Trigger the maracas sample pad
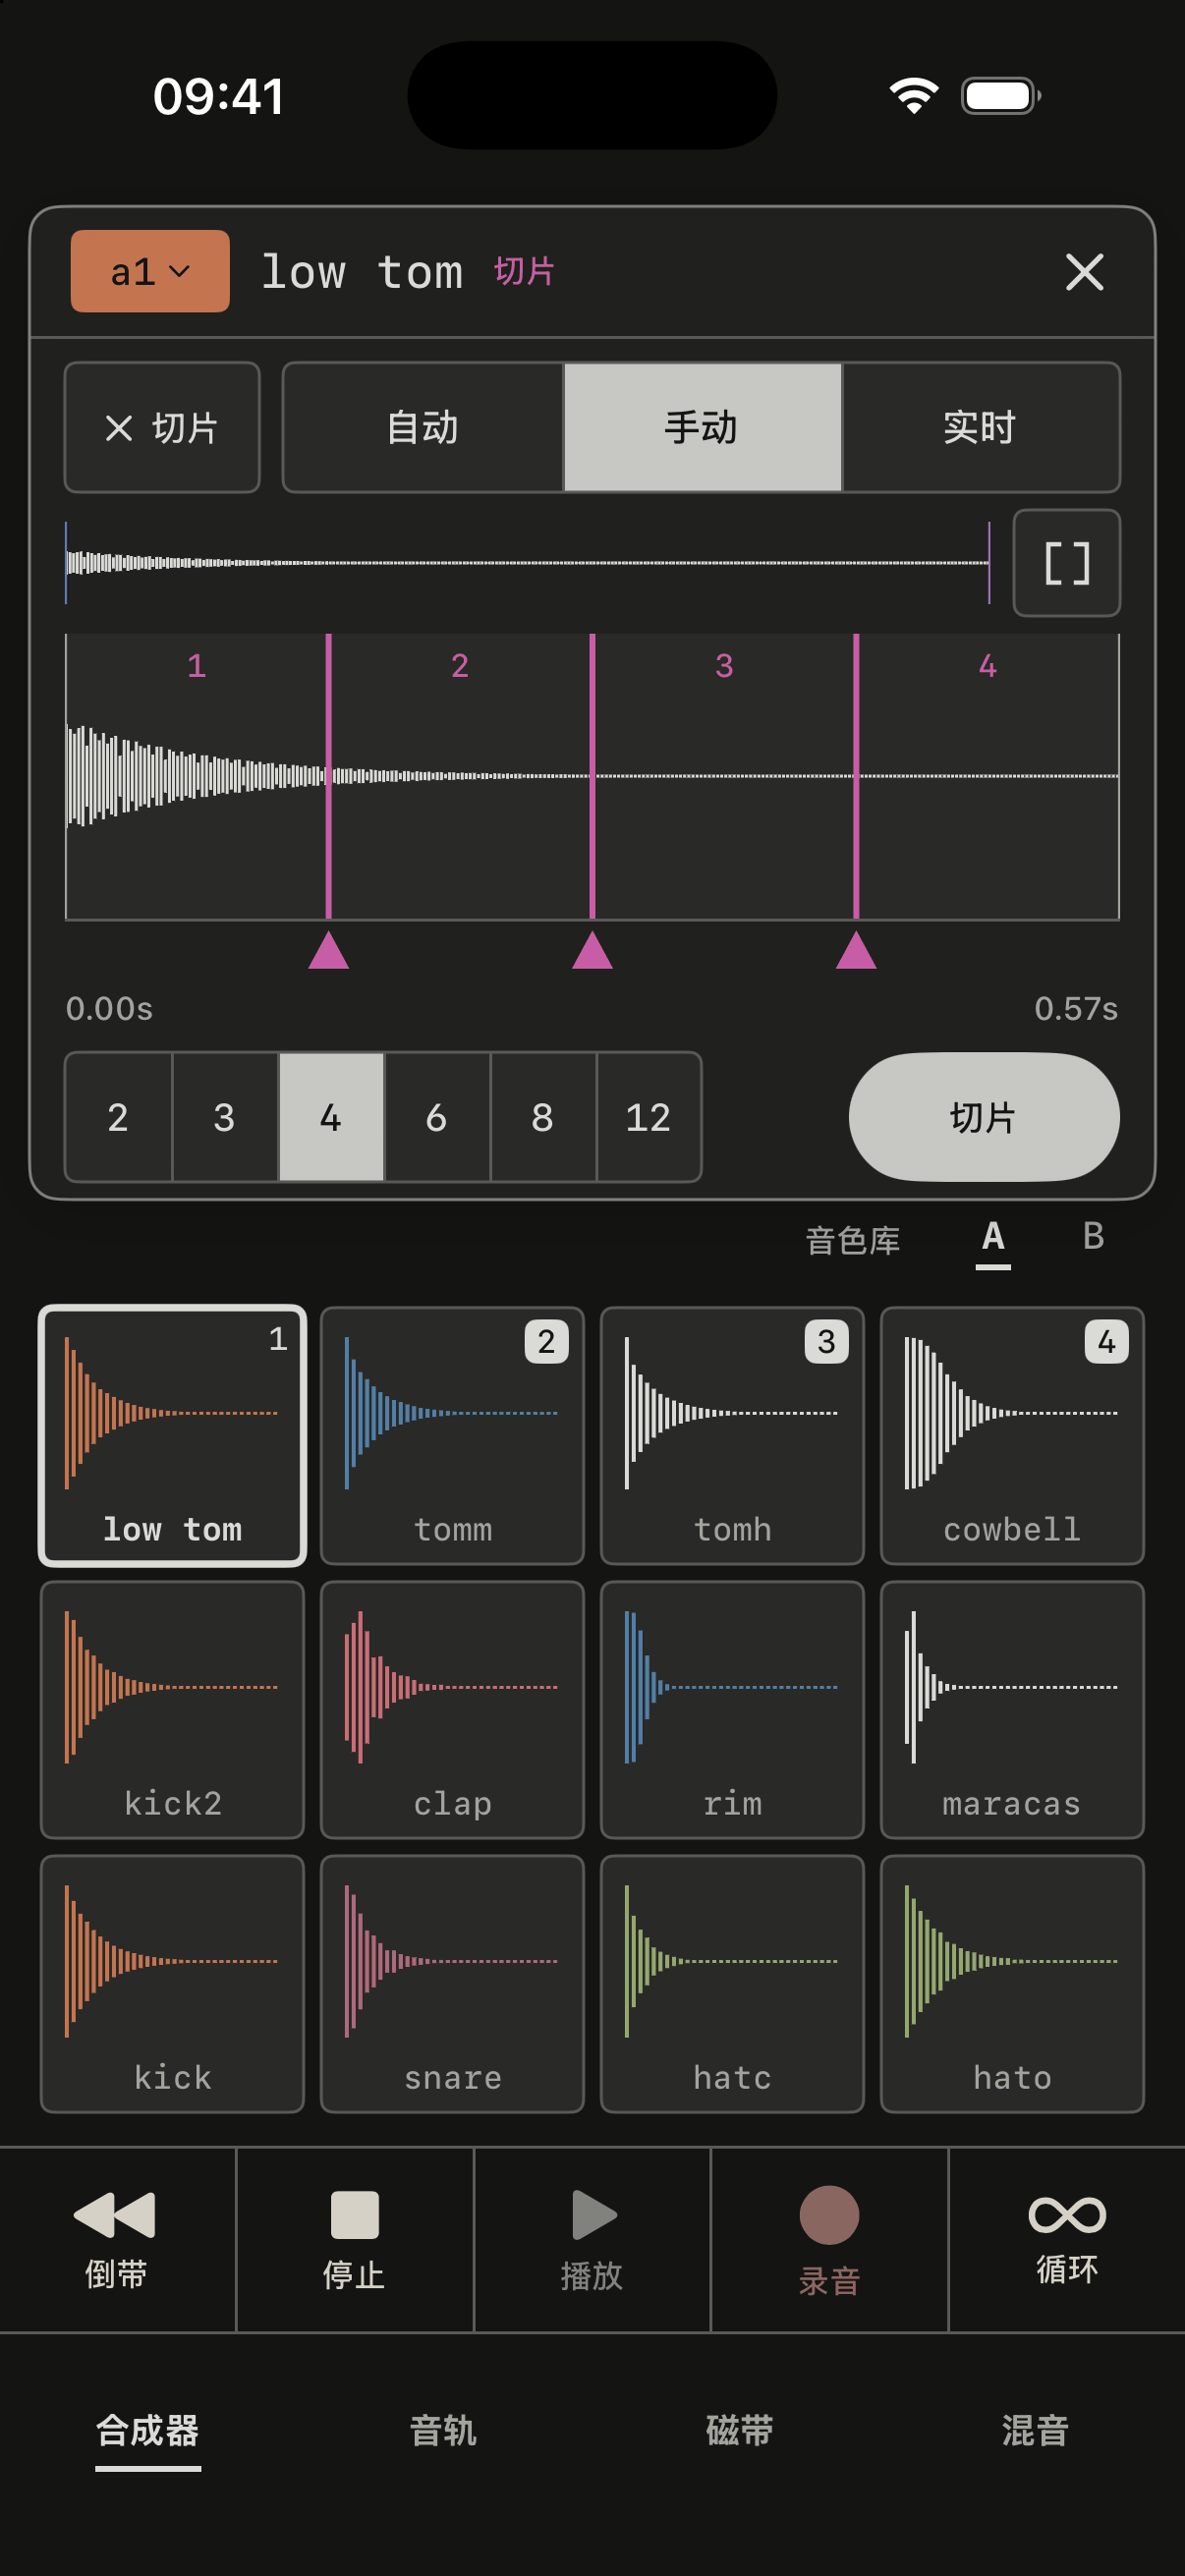 [1012, 1709]
